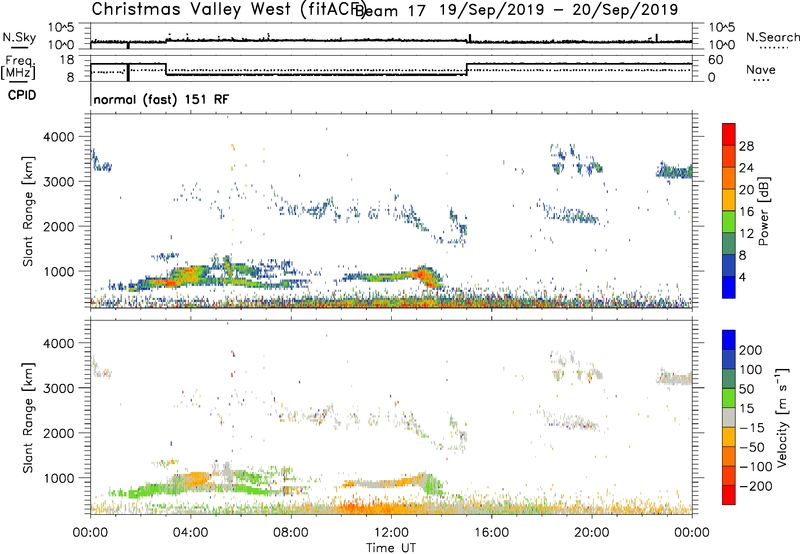Pick the yellow Power segment between 16 and 20
The height and width of the screenshot is (554, 800).
coord(729,200)
